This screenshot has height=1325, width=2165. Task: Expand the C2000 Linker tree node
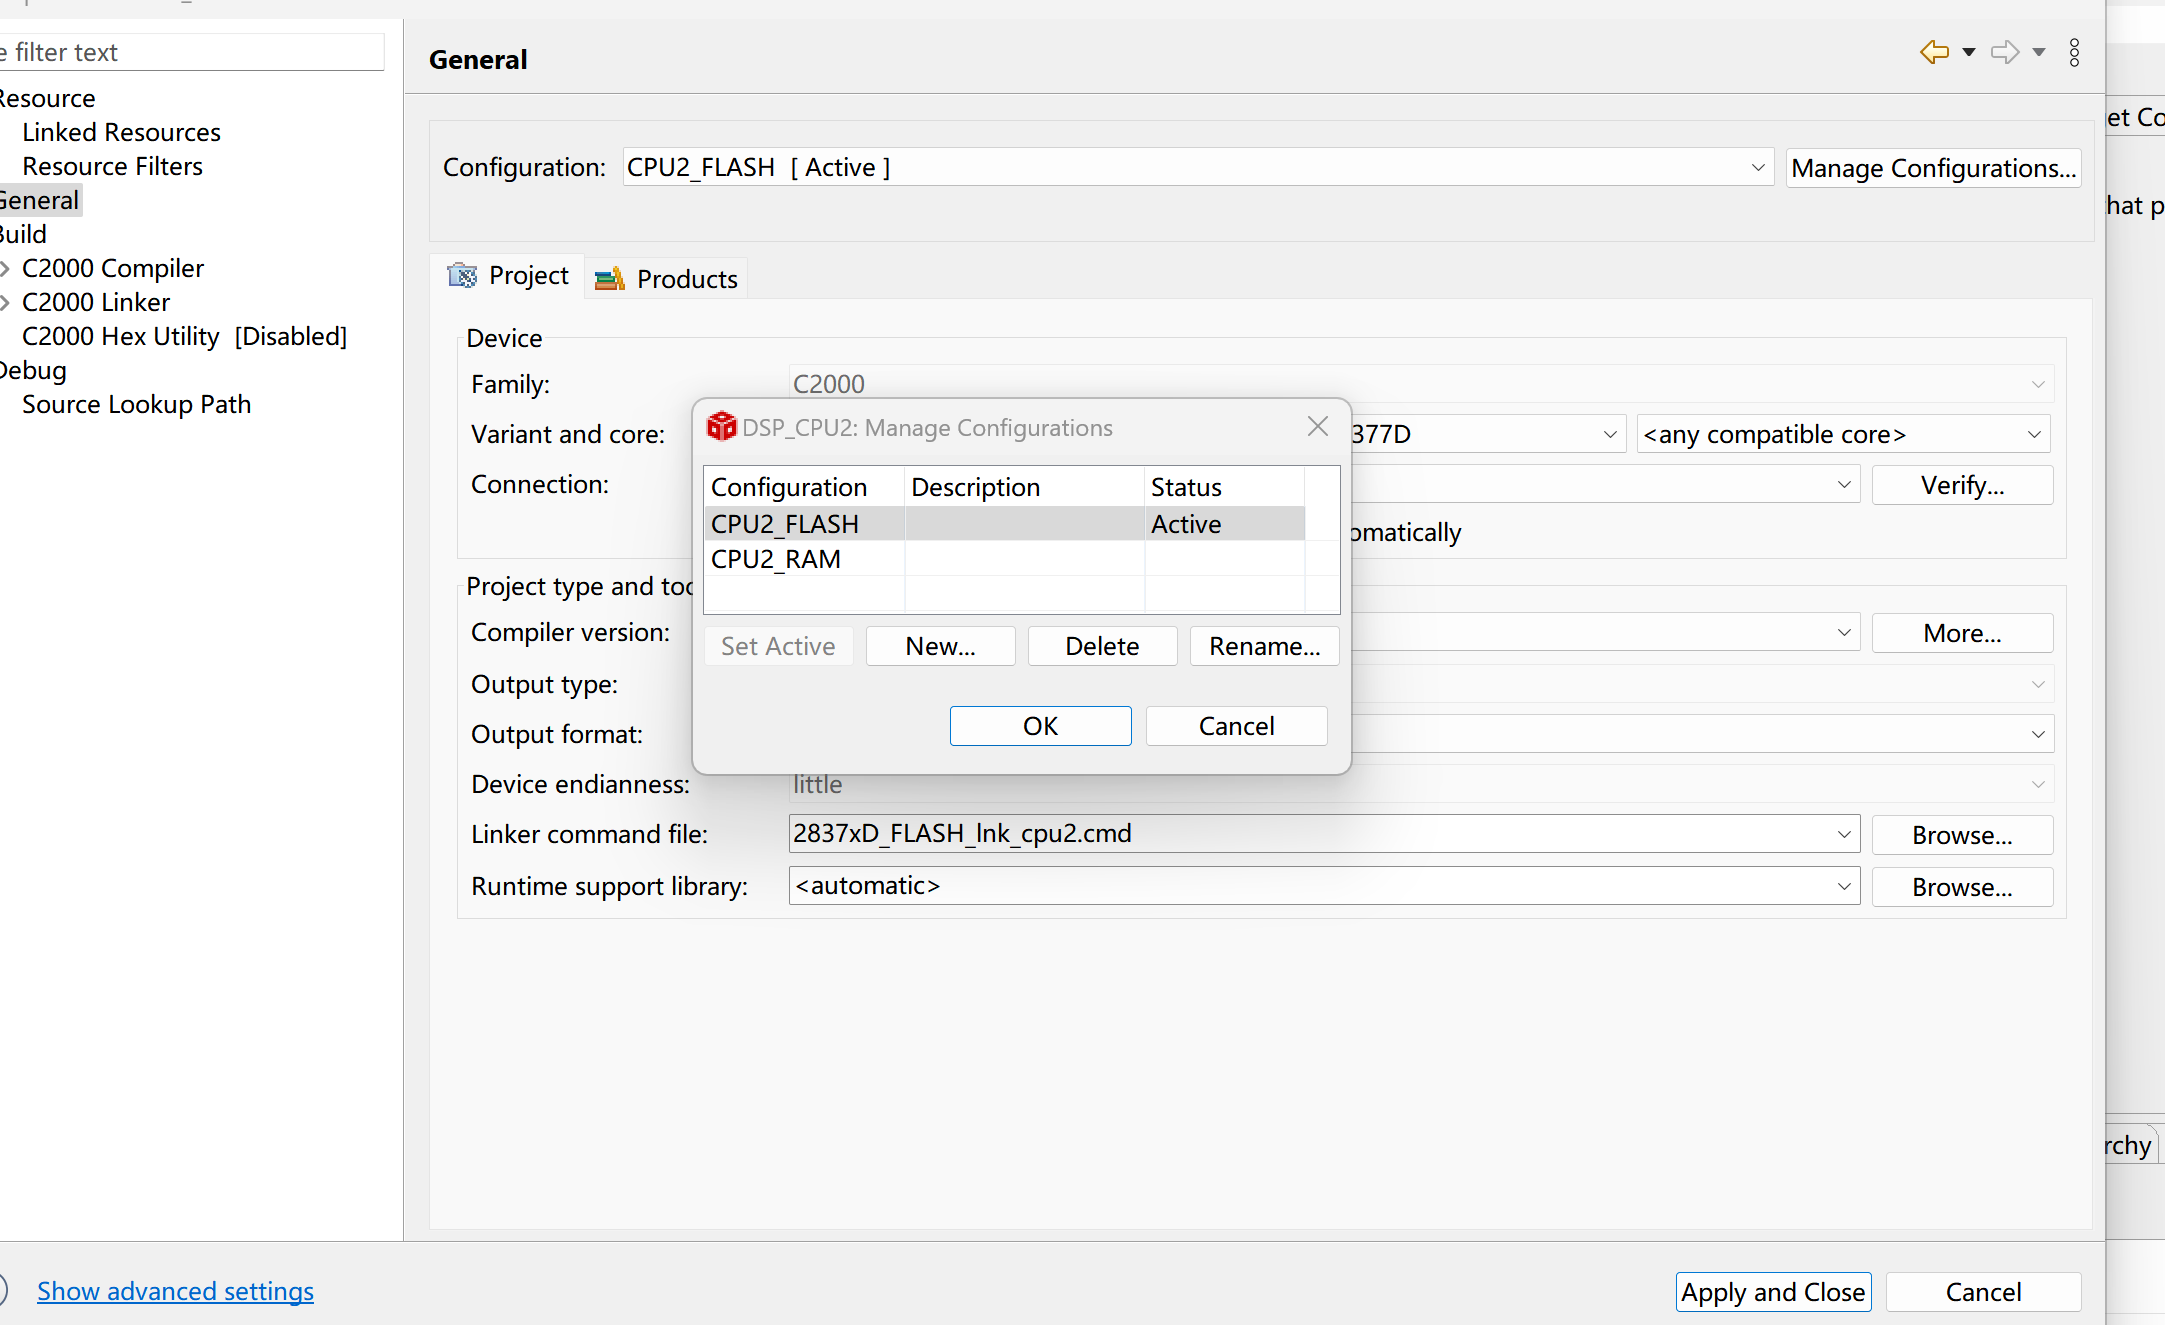point(6,302)
